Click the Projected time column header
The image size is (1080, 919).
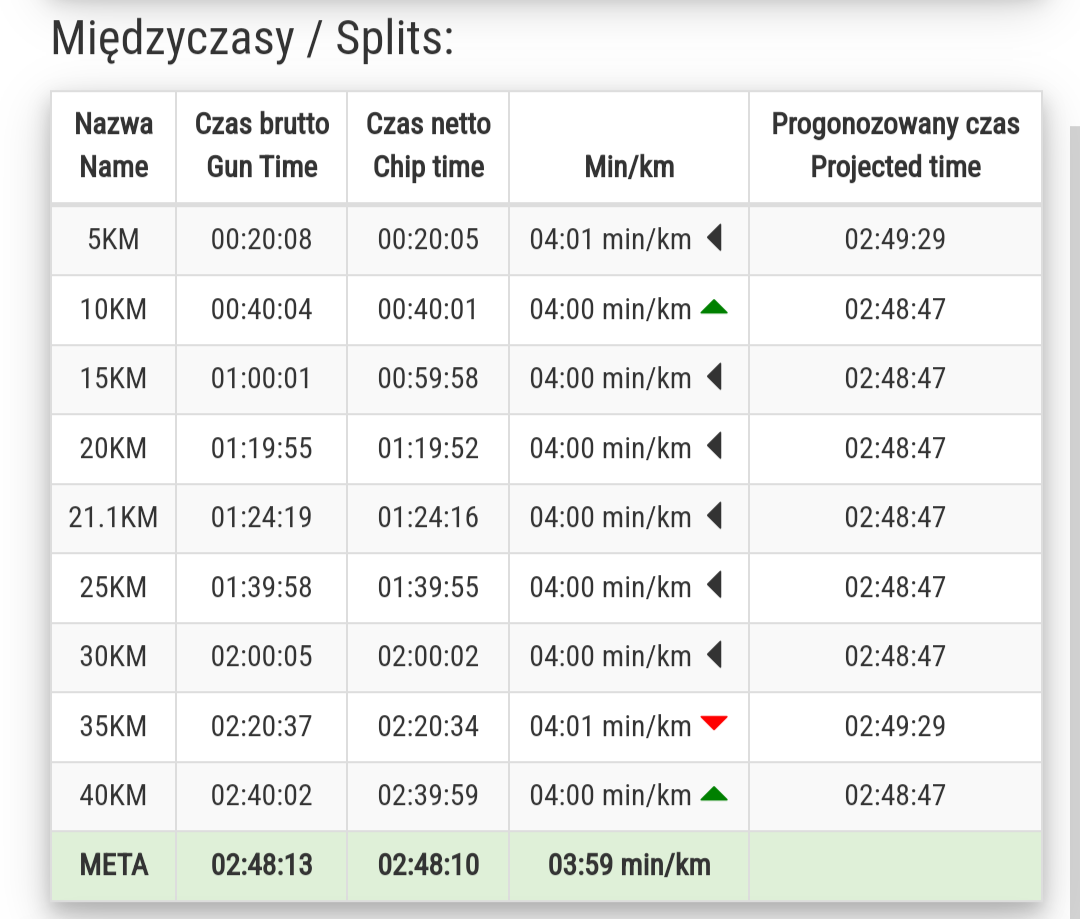click(x=895, y=146)
